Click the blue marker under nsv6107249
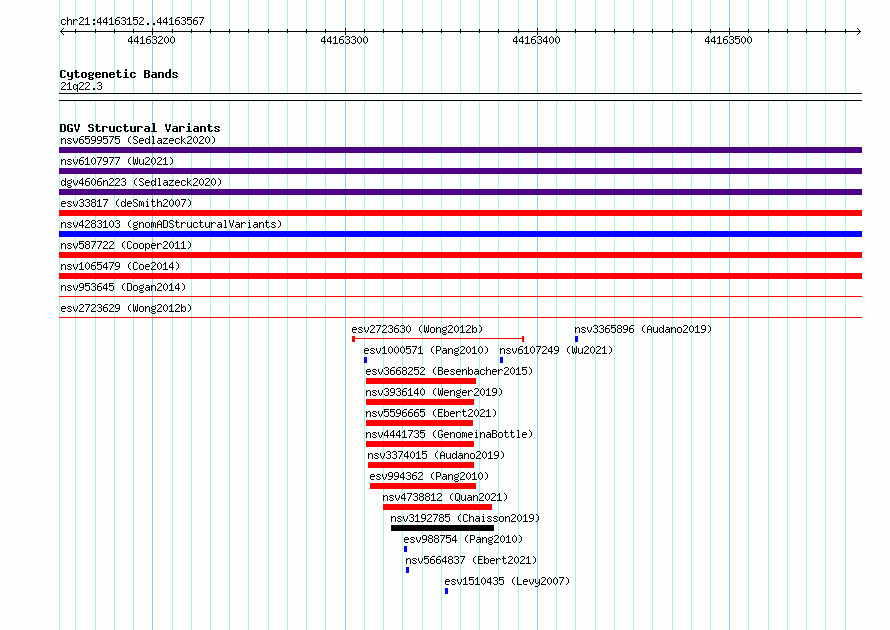Screen dimensions: 890x630 tap(501, 360)
